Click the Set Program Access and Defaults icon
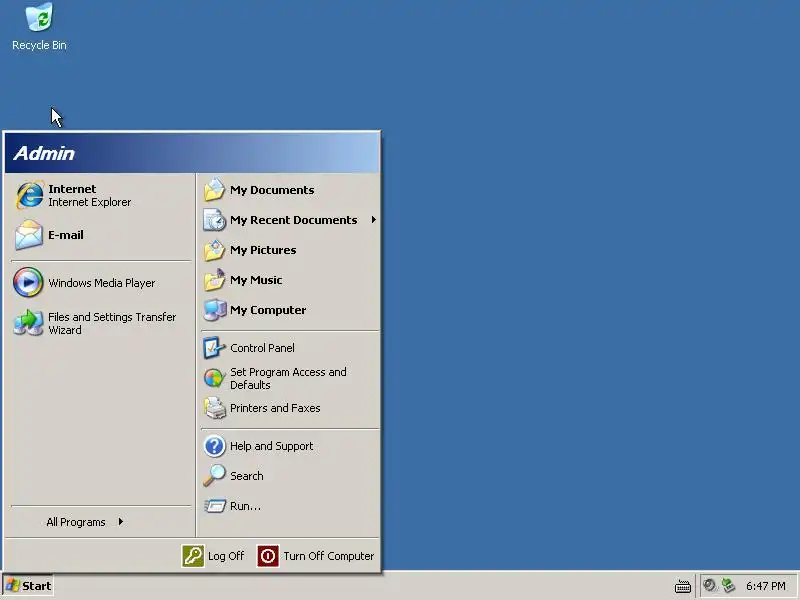Viewport: 800px width, 600px height. coord(214,378)
